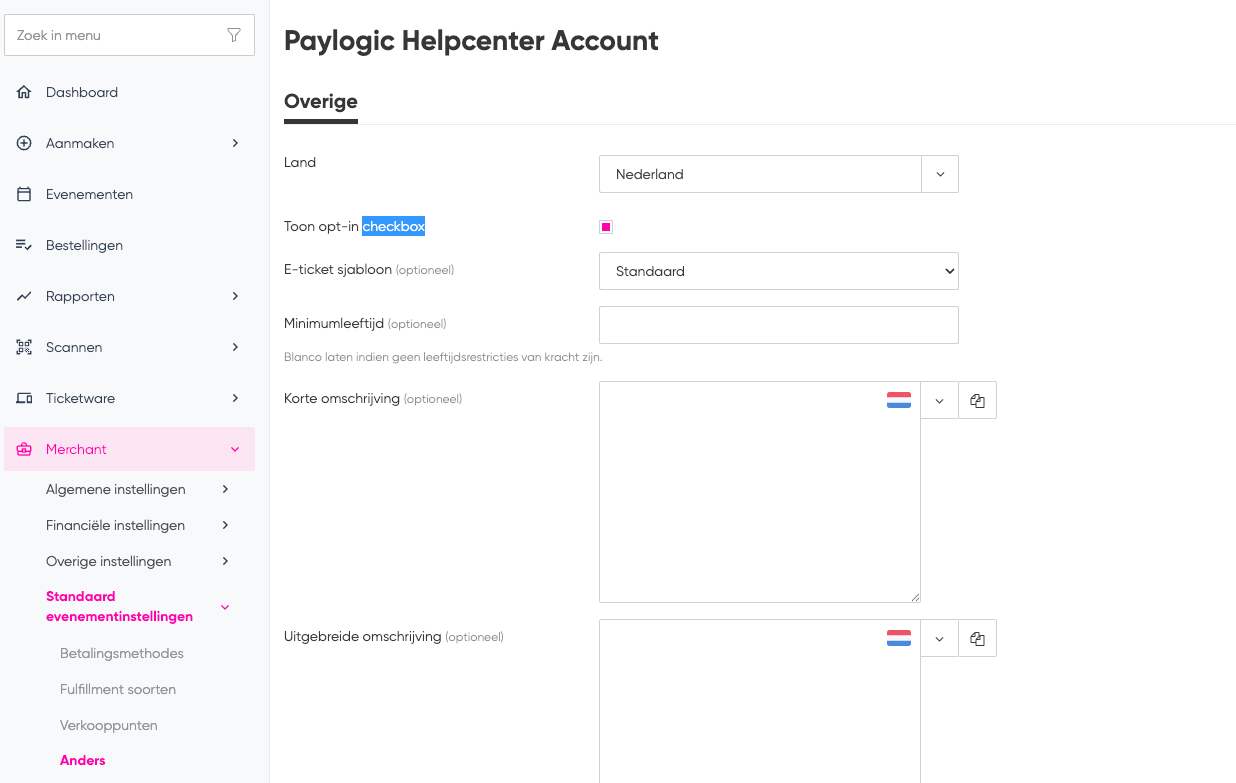
Task: Click the Bestellingen list icon
Action: 24,245
